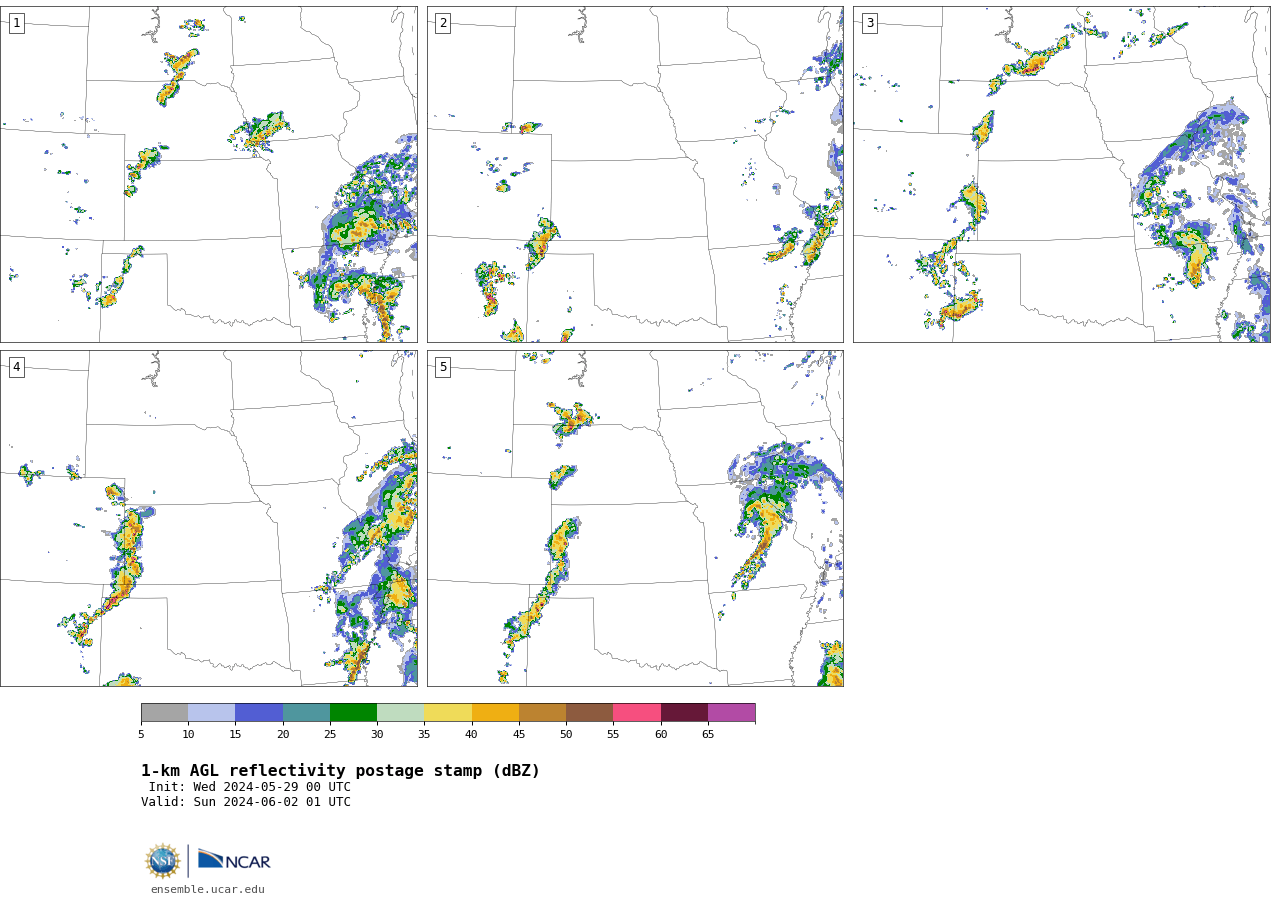Click the light blue 10-15 dBZ swatch

pos(211,713)
